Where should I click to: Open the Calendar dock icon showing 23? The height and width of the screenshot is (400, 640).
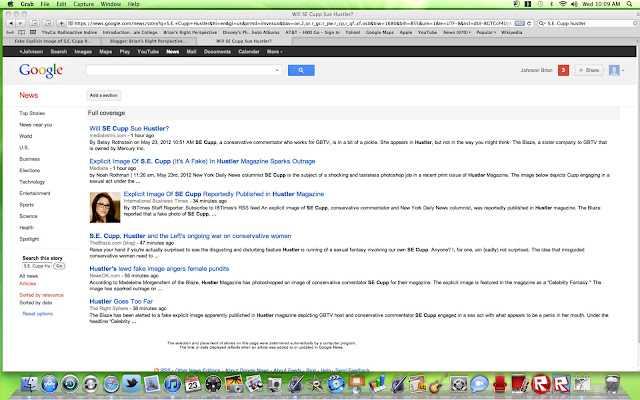point(193,384)
